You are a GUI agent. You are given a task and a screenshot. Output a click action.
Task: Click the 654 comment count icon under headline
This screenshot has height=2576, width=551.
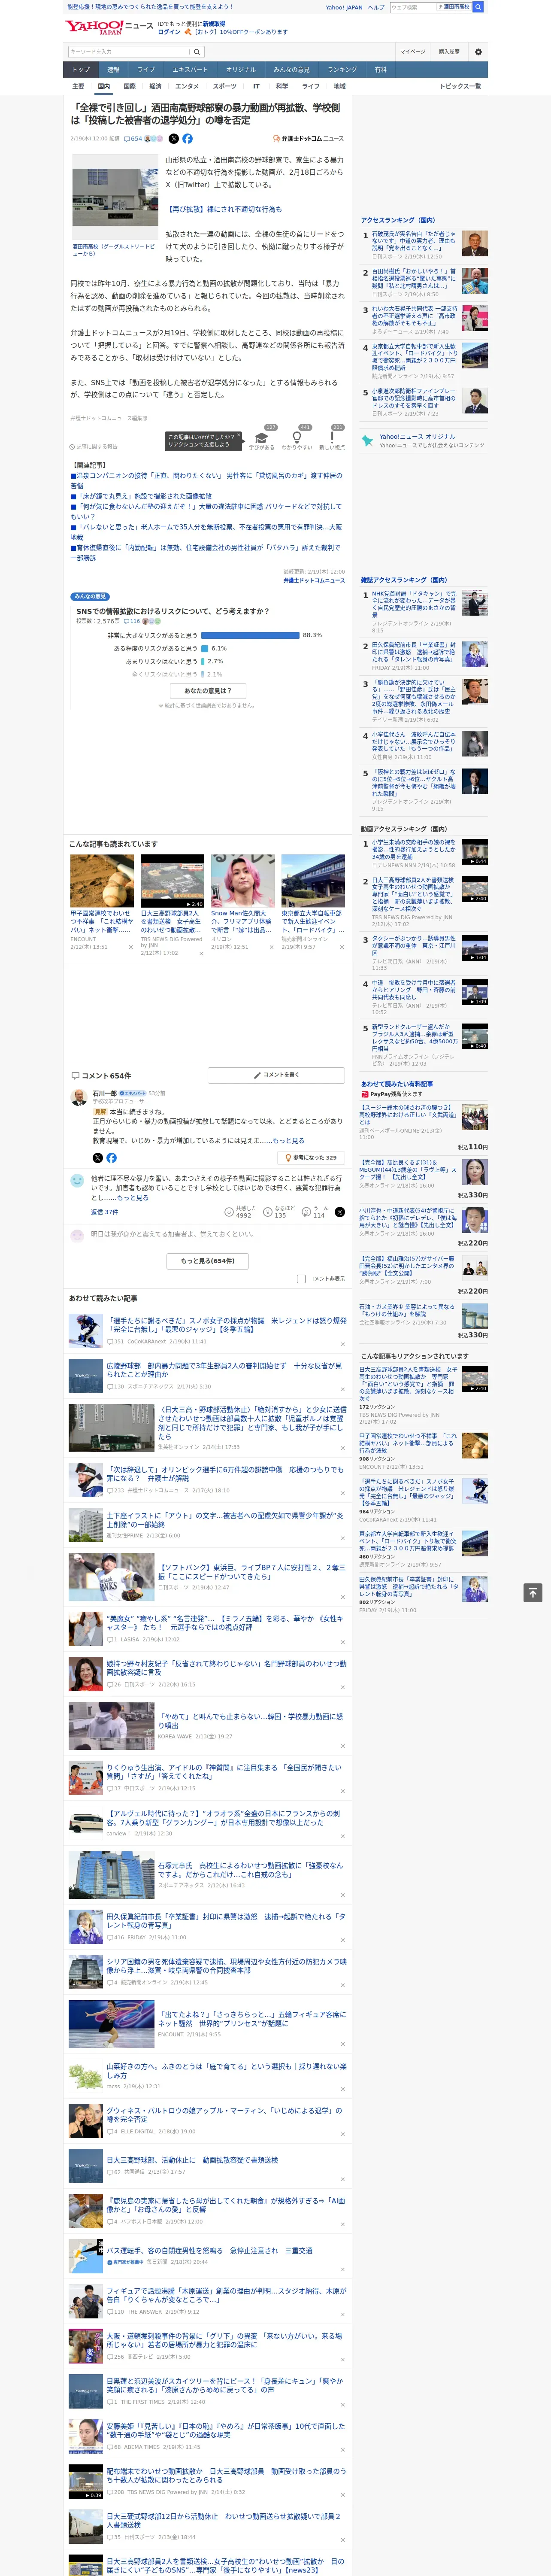133,139
